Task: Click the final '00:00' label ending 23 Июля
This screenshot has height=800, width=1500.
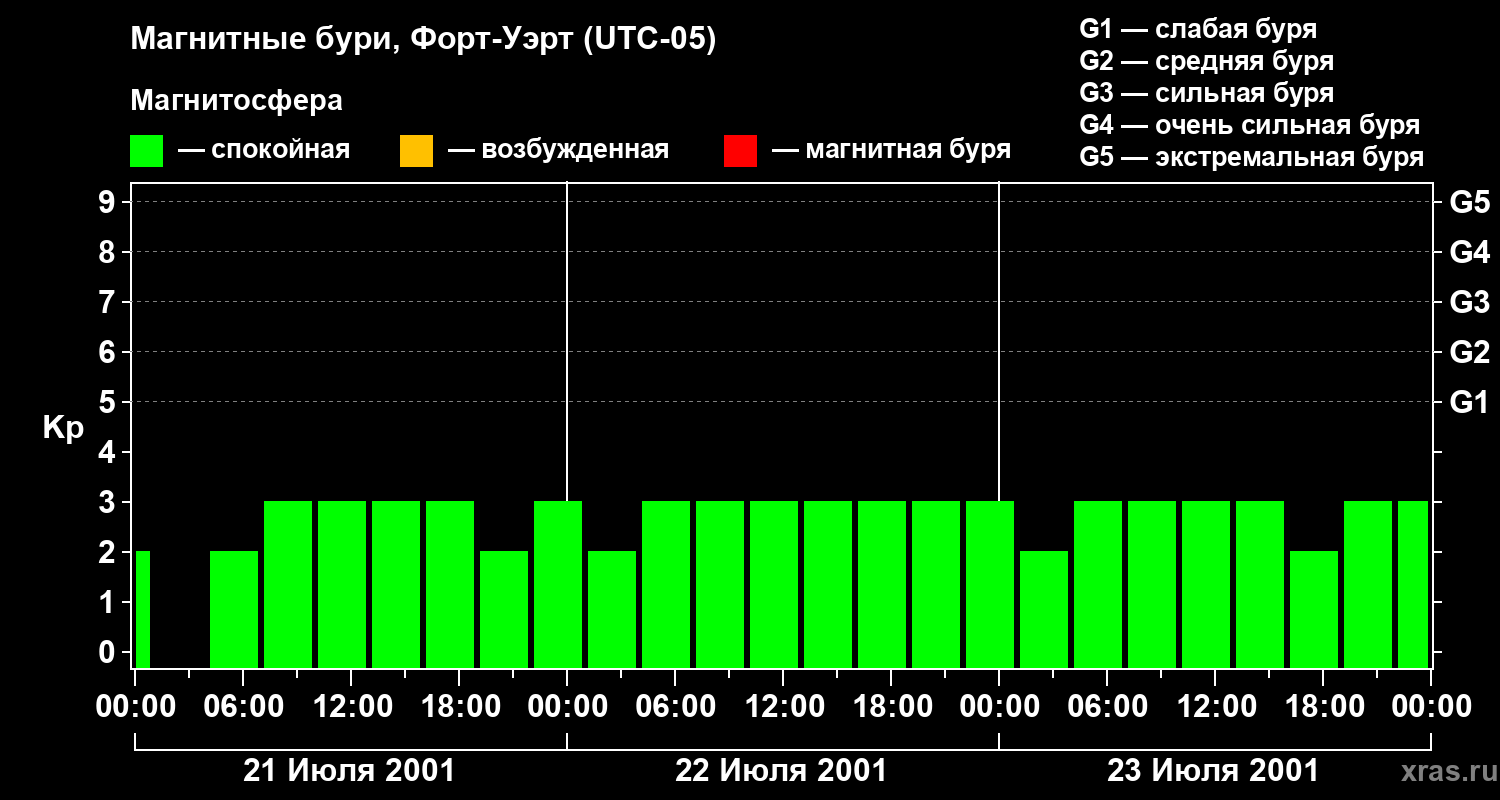Action: (1431, 706)
